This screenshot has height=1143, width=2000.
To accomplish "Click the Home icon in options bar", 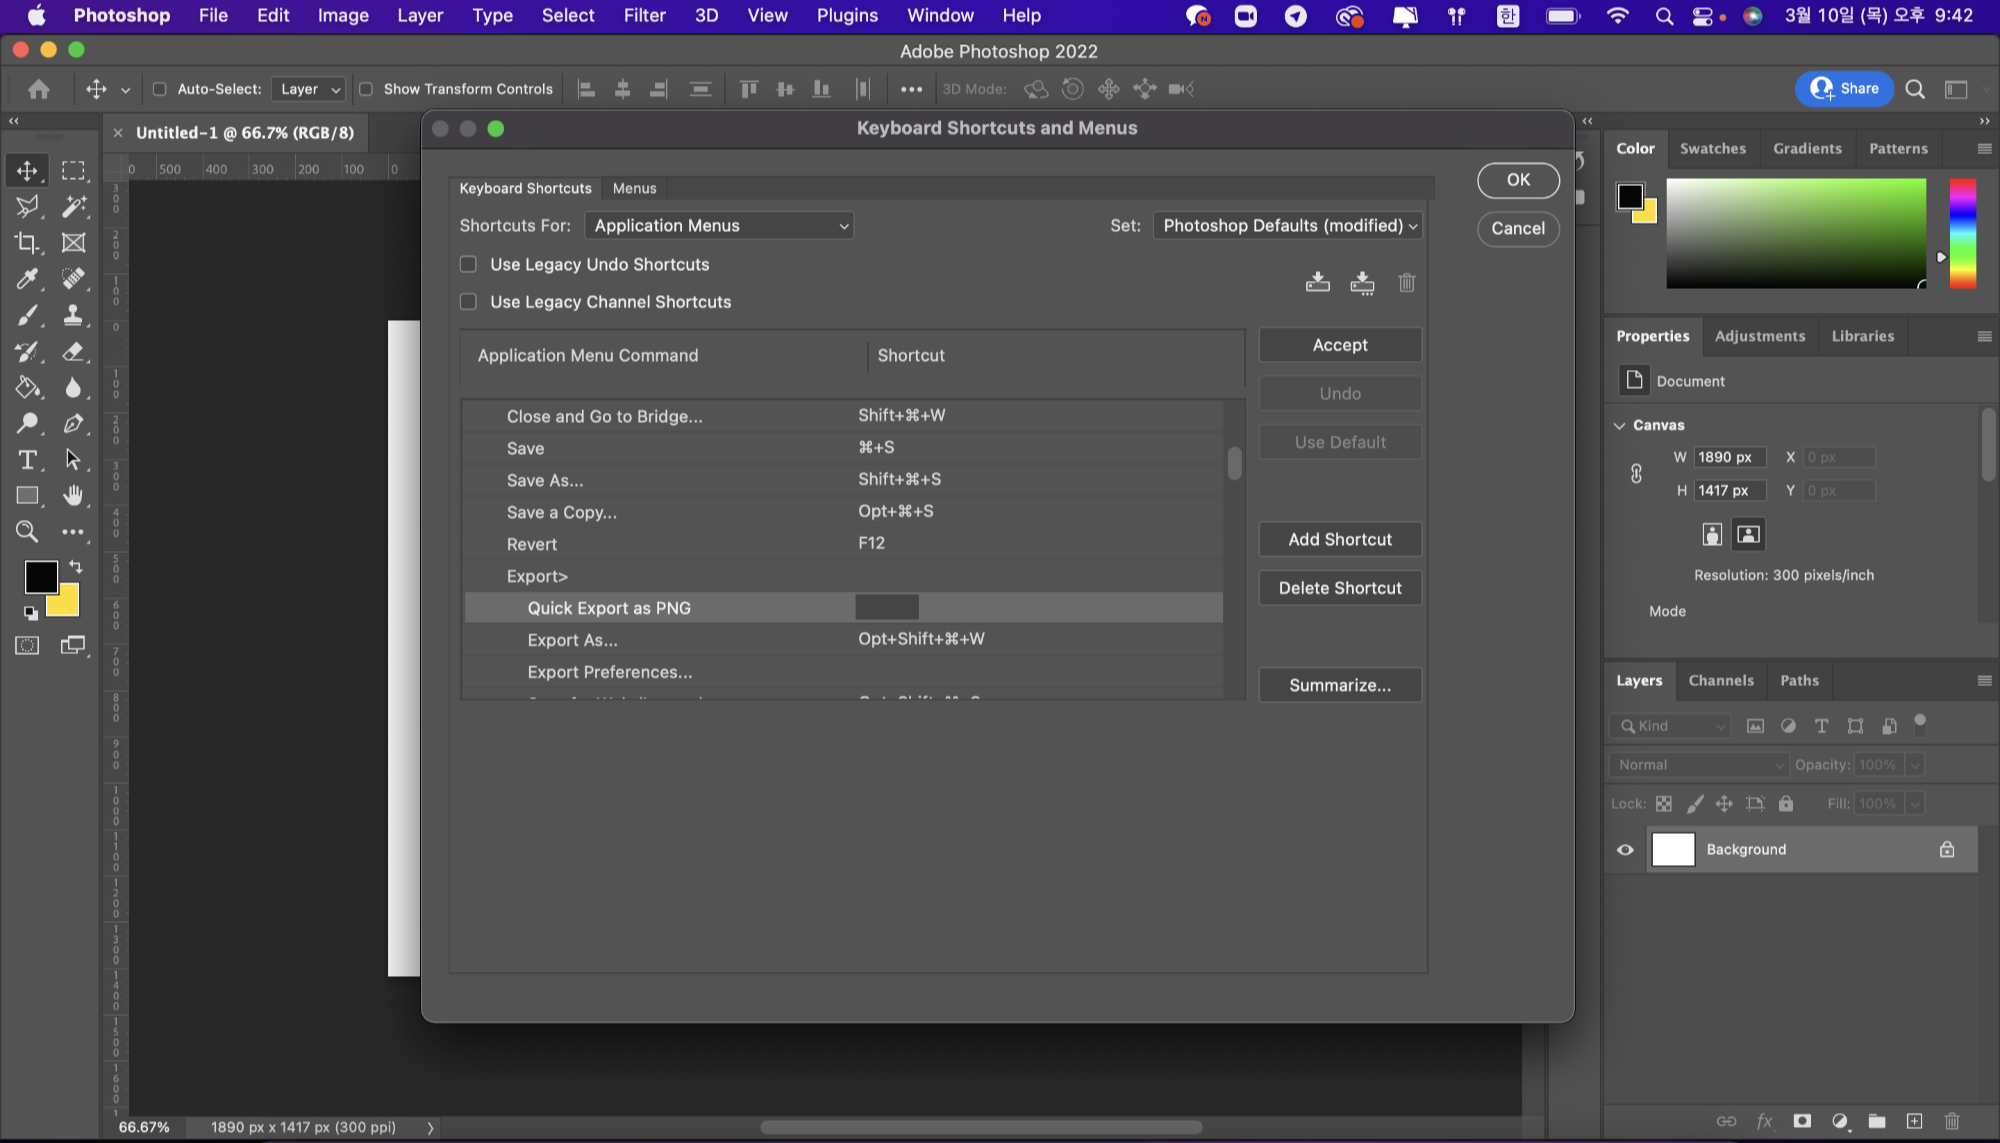I will [x=39, y=89].
